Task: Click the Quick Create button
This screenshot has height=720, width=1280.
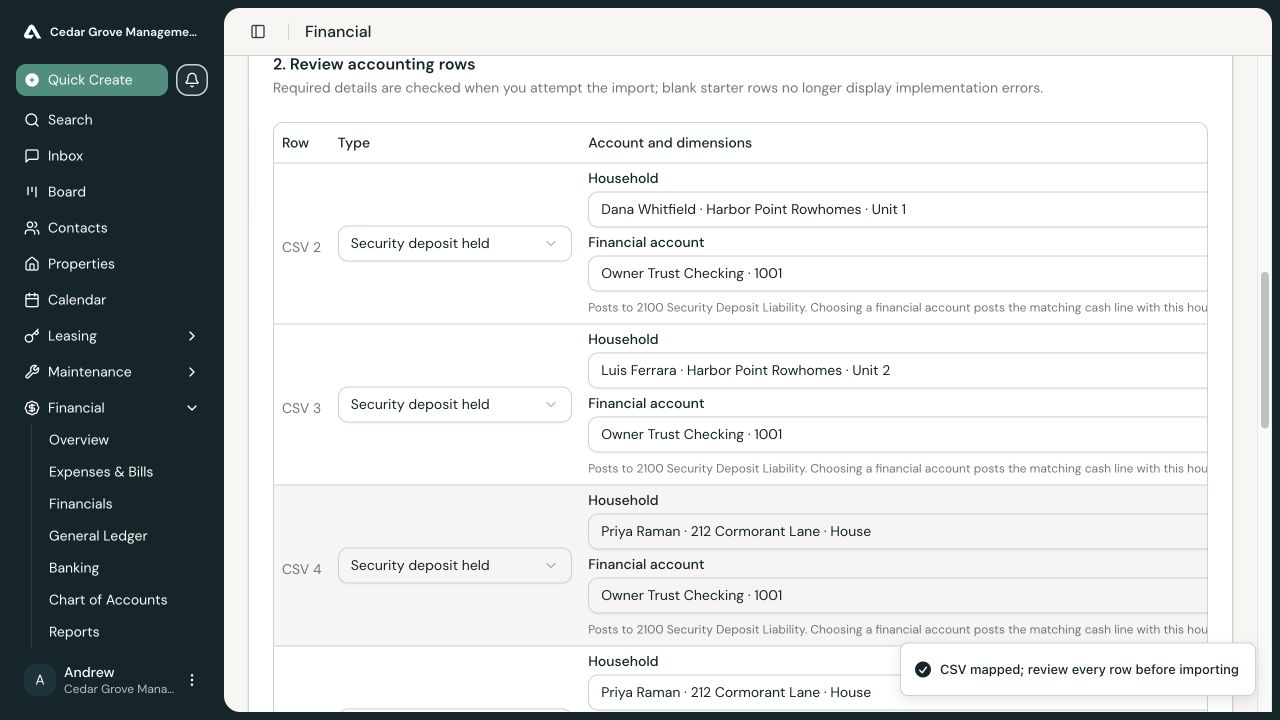Action: point(92,80)
